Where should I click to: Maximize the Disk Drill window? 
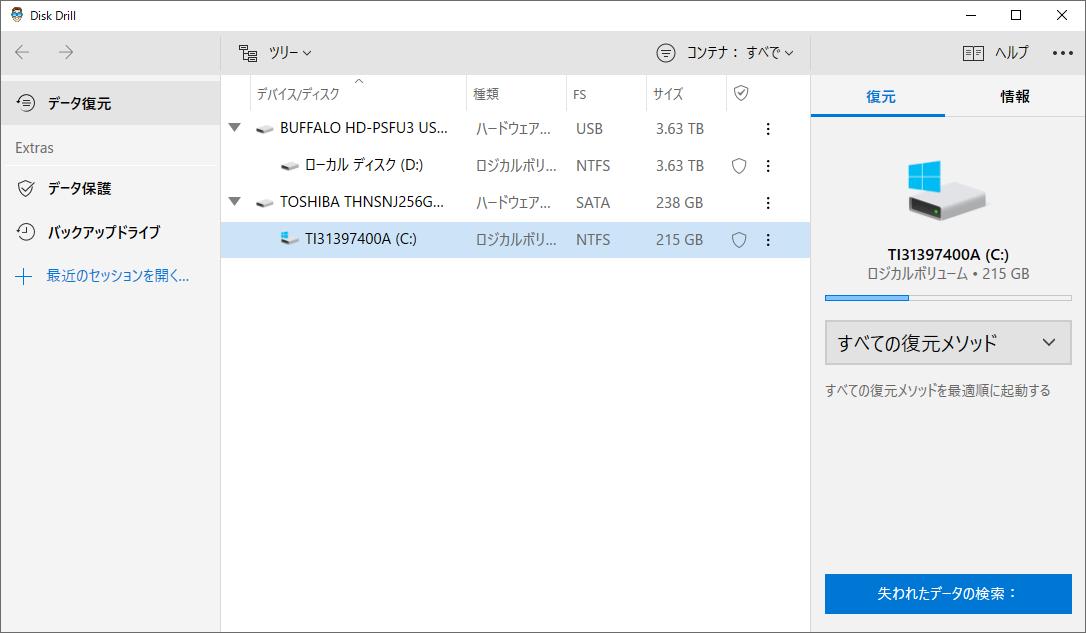point(1015,15)
